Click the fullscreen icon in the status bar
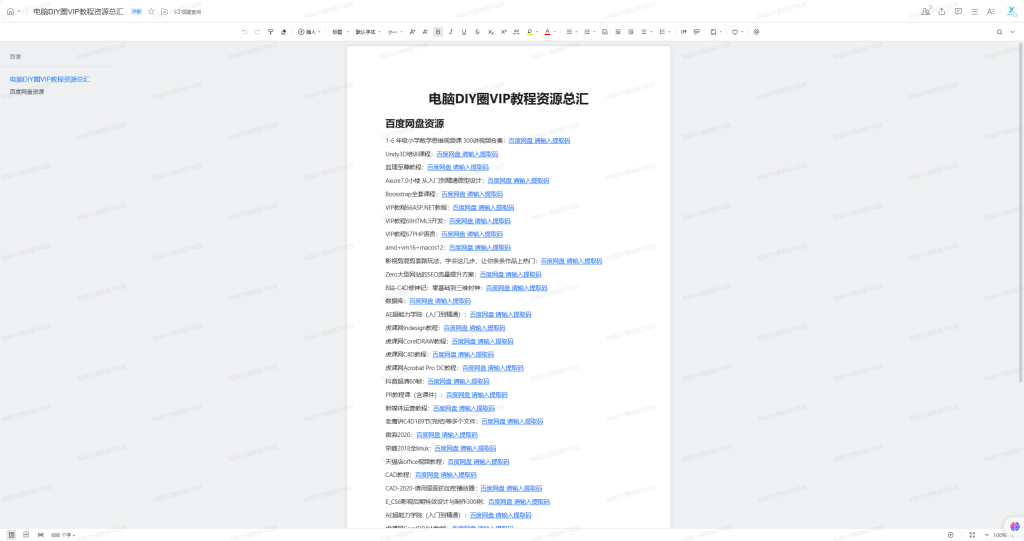The width and height of the screenshot is (1024, 541). pos(972,534)
